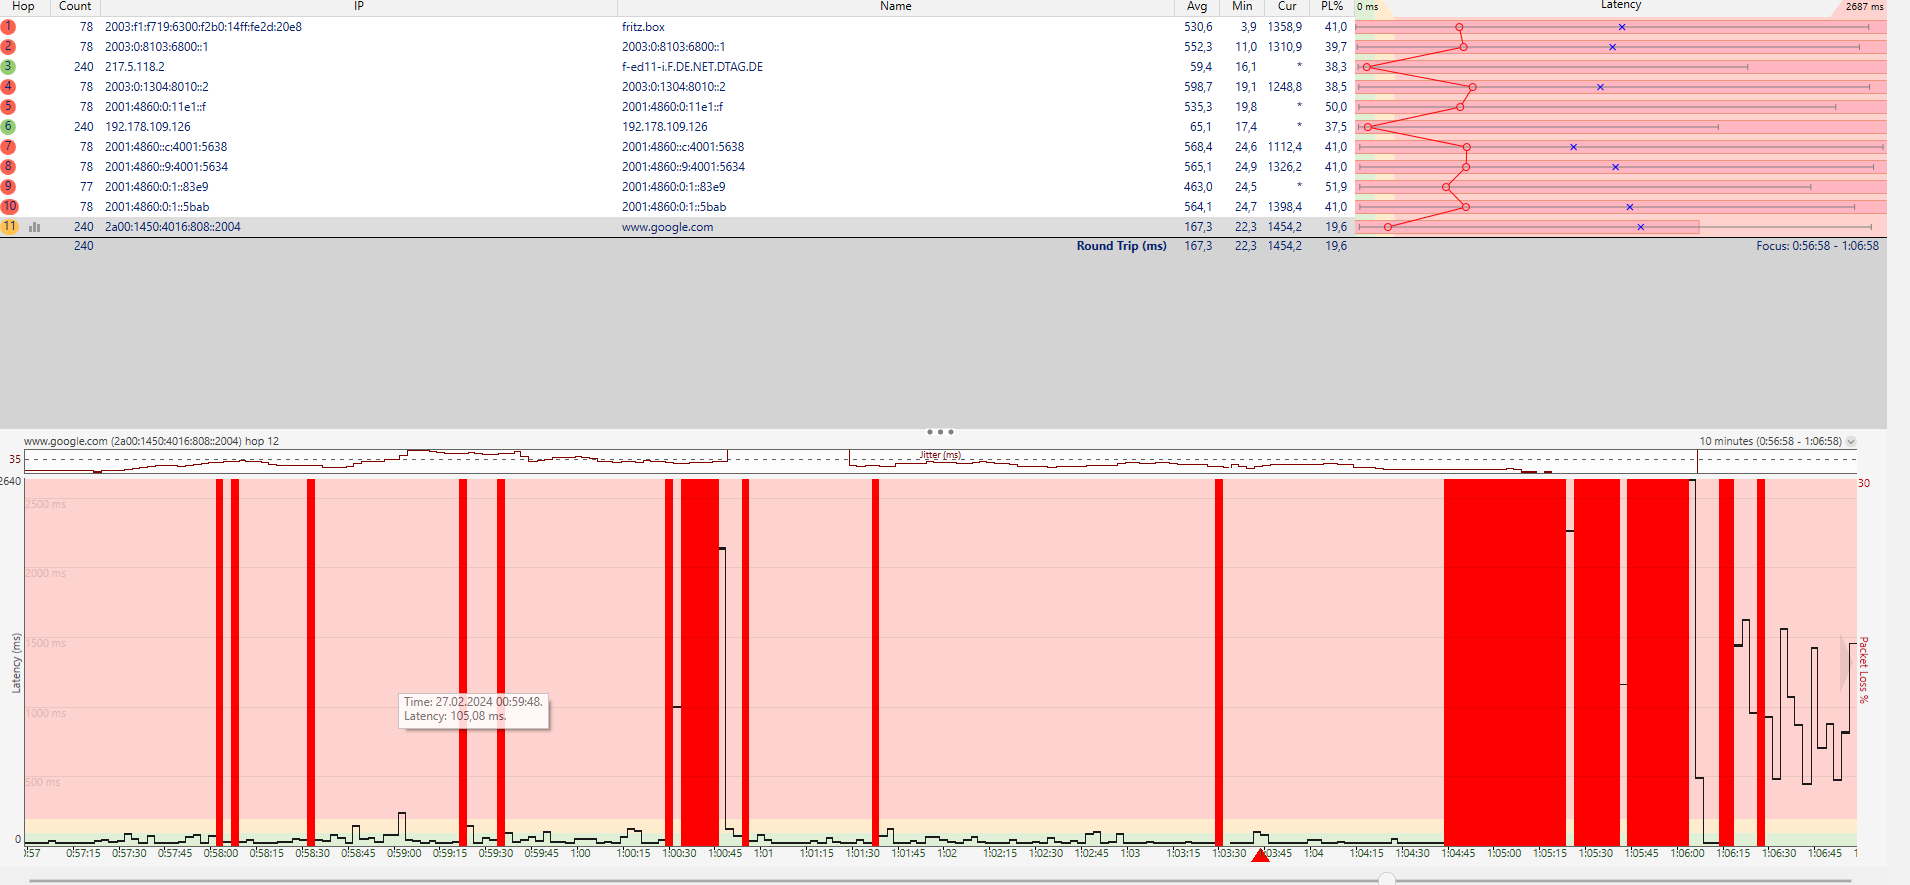Click the red hop 4 circle icon
Screen dimensions: 1910x885
[8, 87]
